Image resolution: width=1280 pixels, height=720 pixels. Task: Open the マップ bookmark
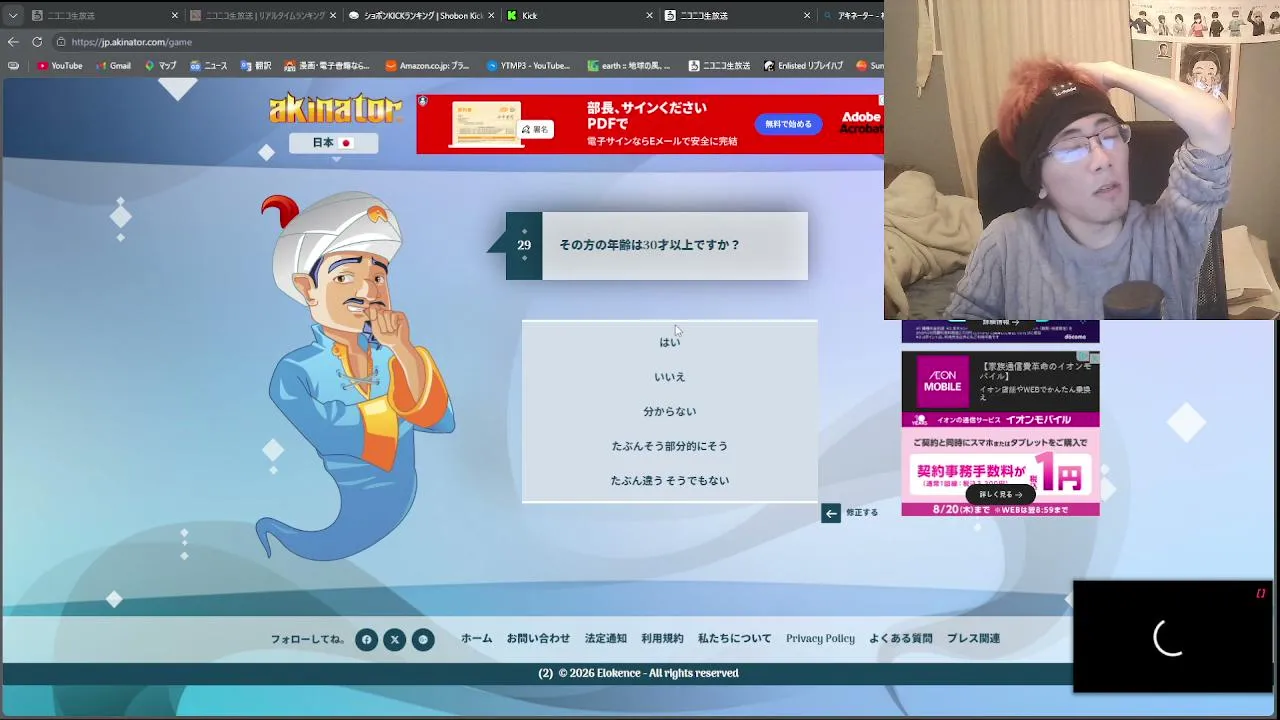click(160, 66)
